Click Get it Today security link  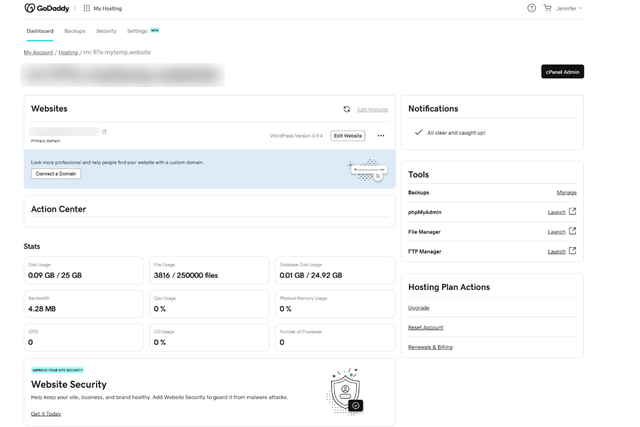click(x=46, y=414)
